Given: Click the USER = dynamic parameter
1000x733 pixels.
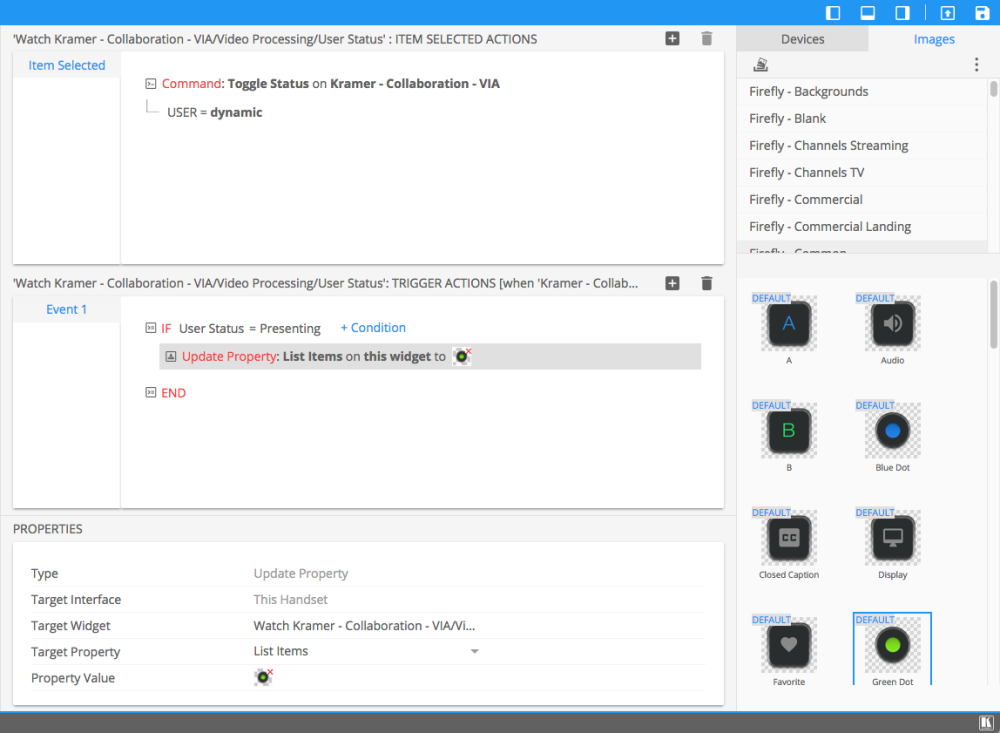Looking at the screenshot, I should tap(214, 112).
